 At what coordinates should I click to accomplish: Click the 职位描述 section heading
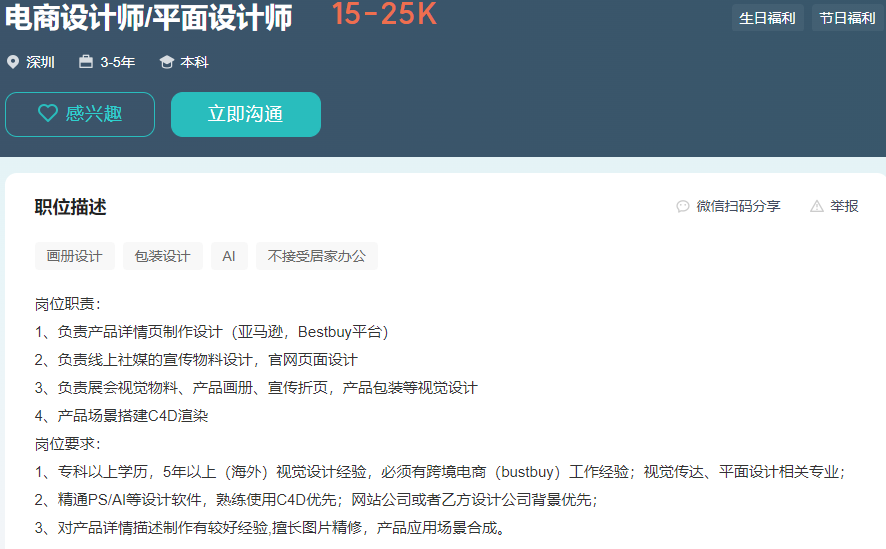click(71, 207)
